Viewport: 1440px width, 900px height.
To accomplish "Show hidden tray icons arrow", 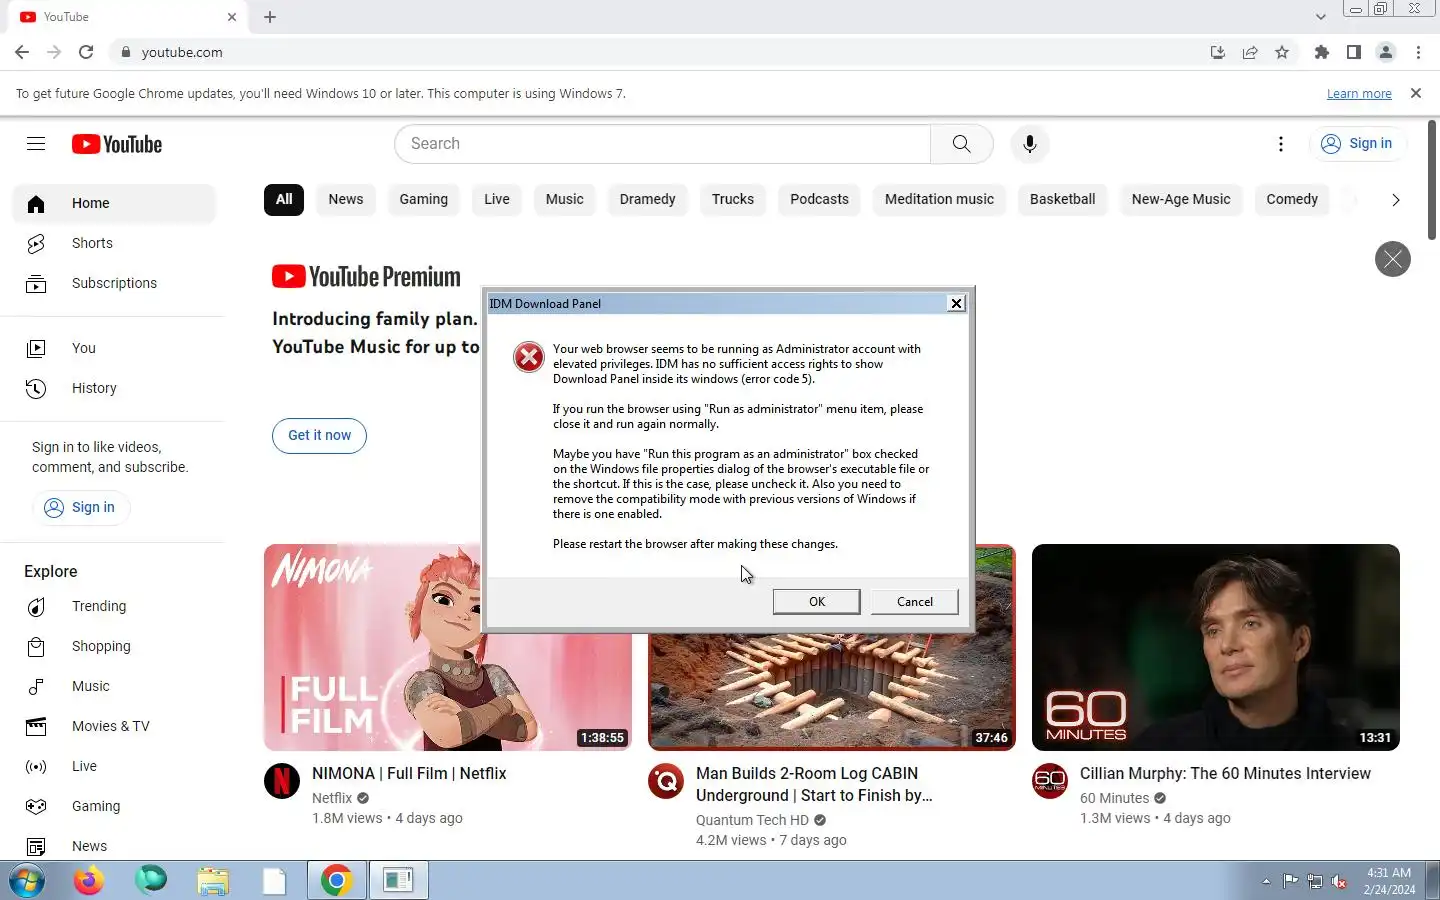I will click(1266, 881).
